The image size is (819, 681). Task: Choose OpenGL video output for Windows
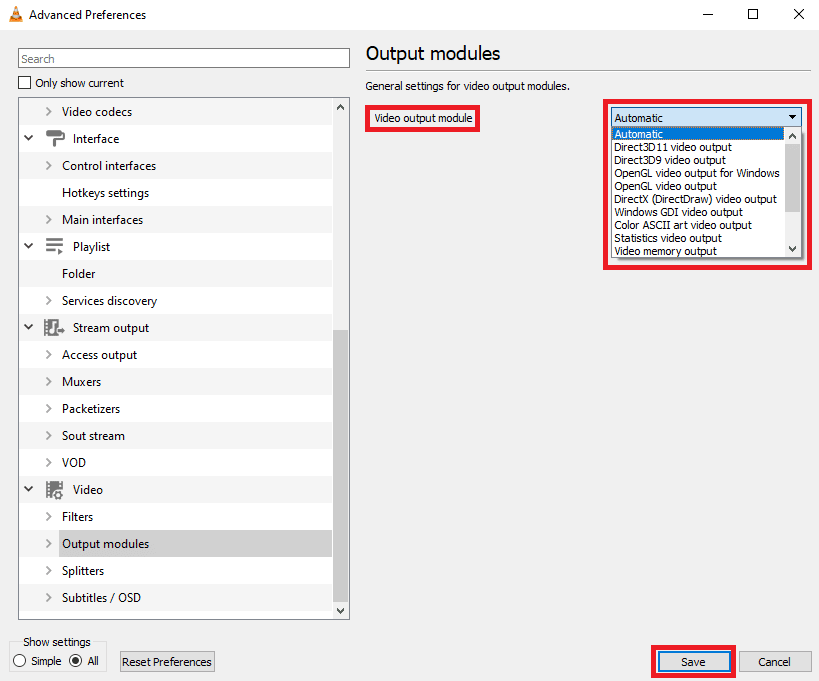(698, 173)
